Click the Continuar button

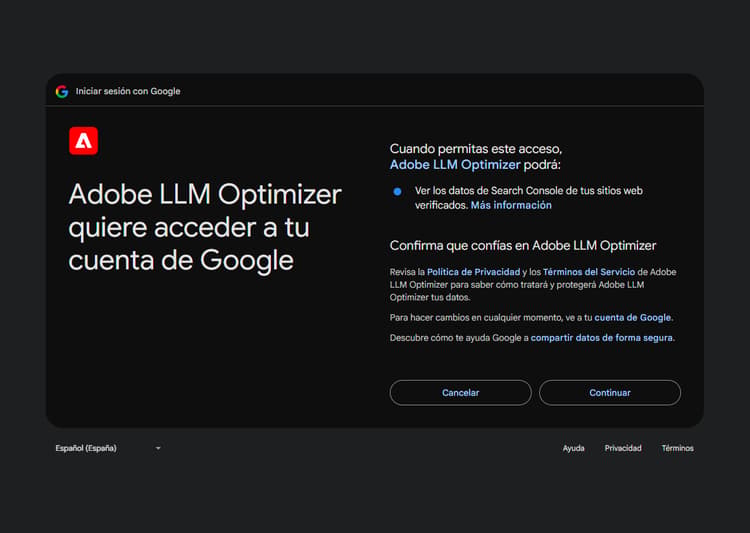tap(610, 393)
